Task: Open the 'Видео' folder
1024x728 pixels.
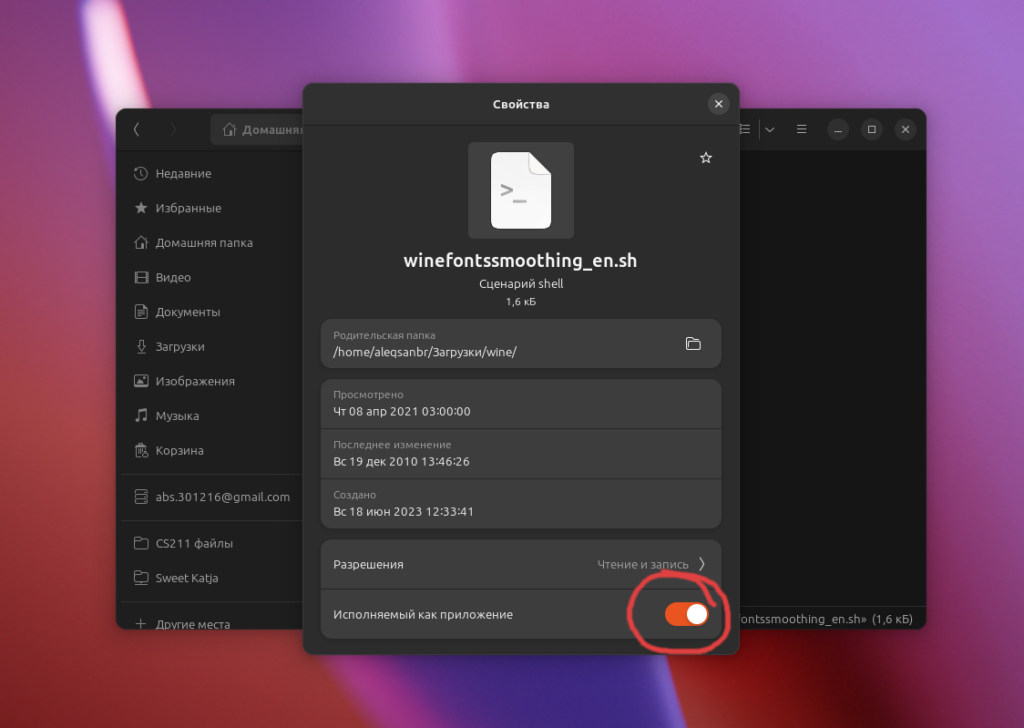Action: coord(173,278)
